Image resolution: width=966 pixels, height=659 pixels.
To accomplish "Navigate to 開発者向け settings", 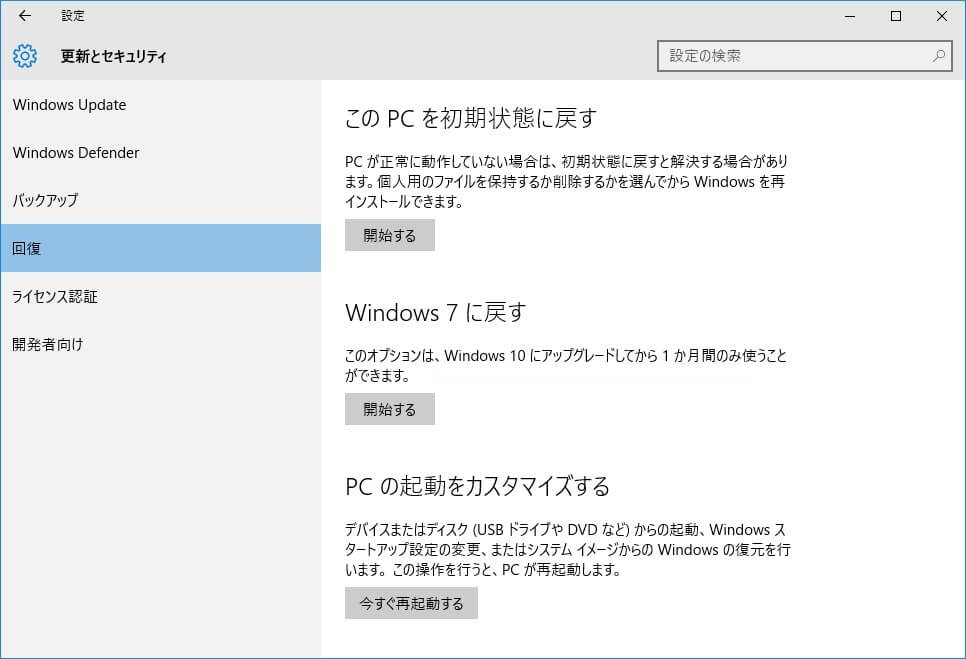I will click(x=47, y=344).
